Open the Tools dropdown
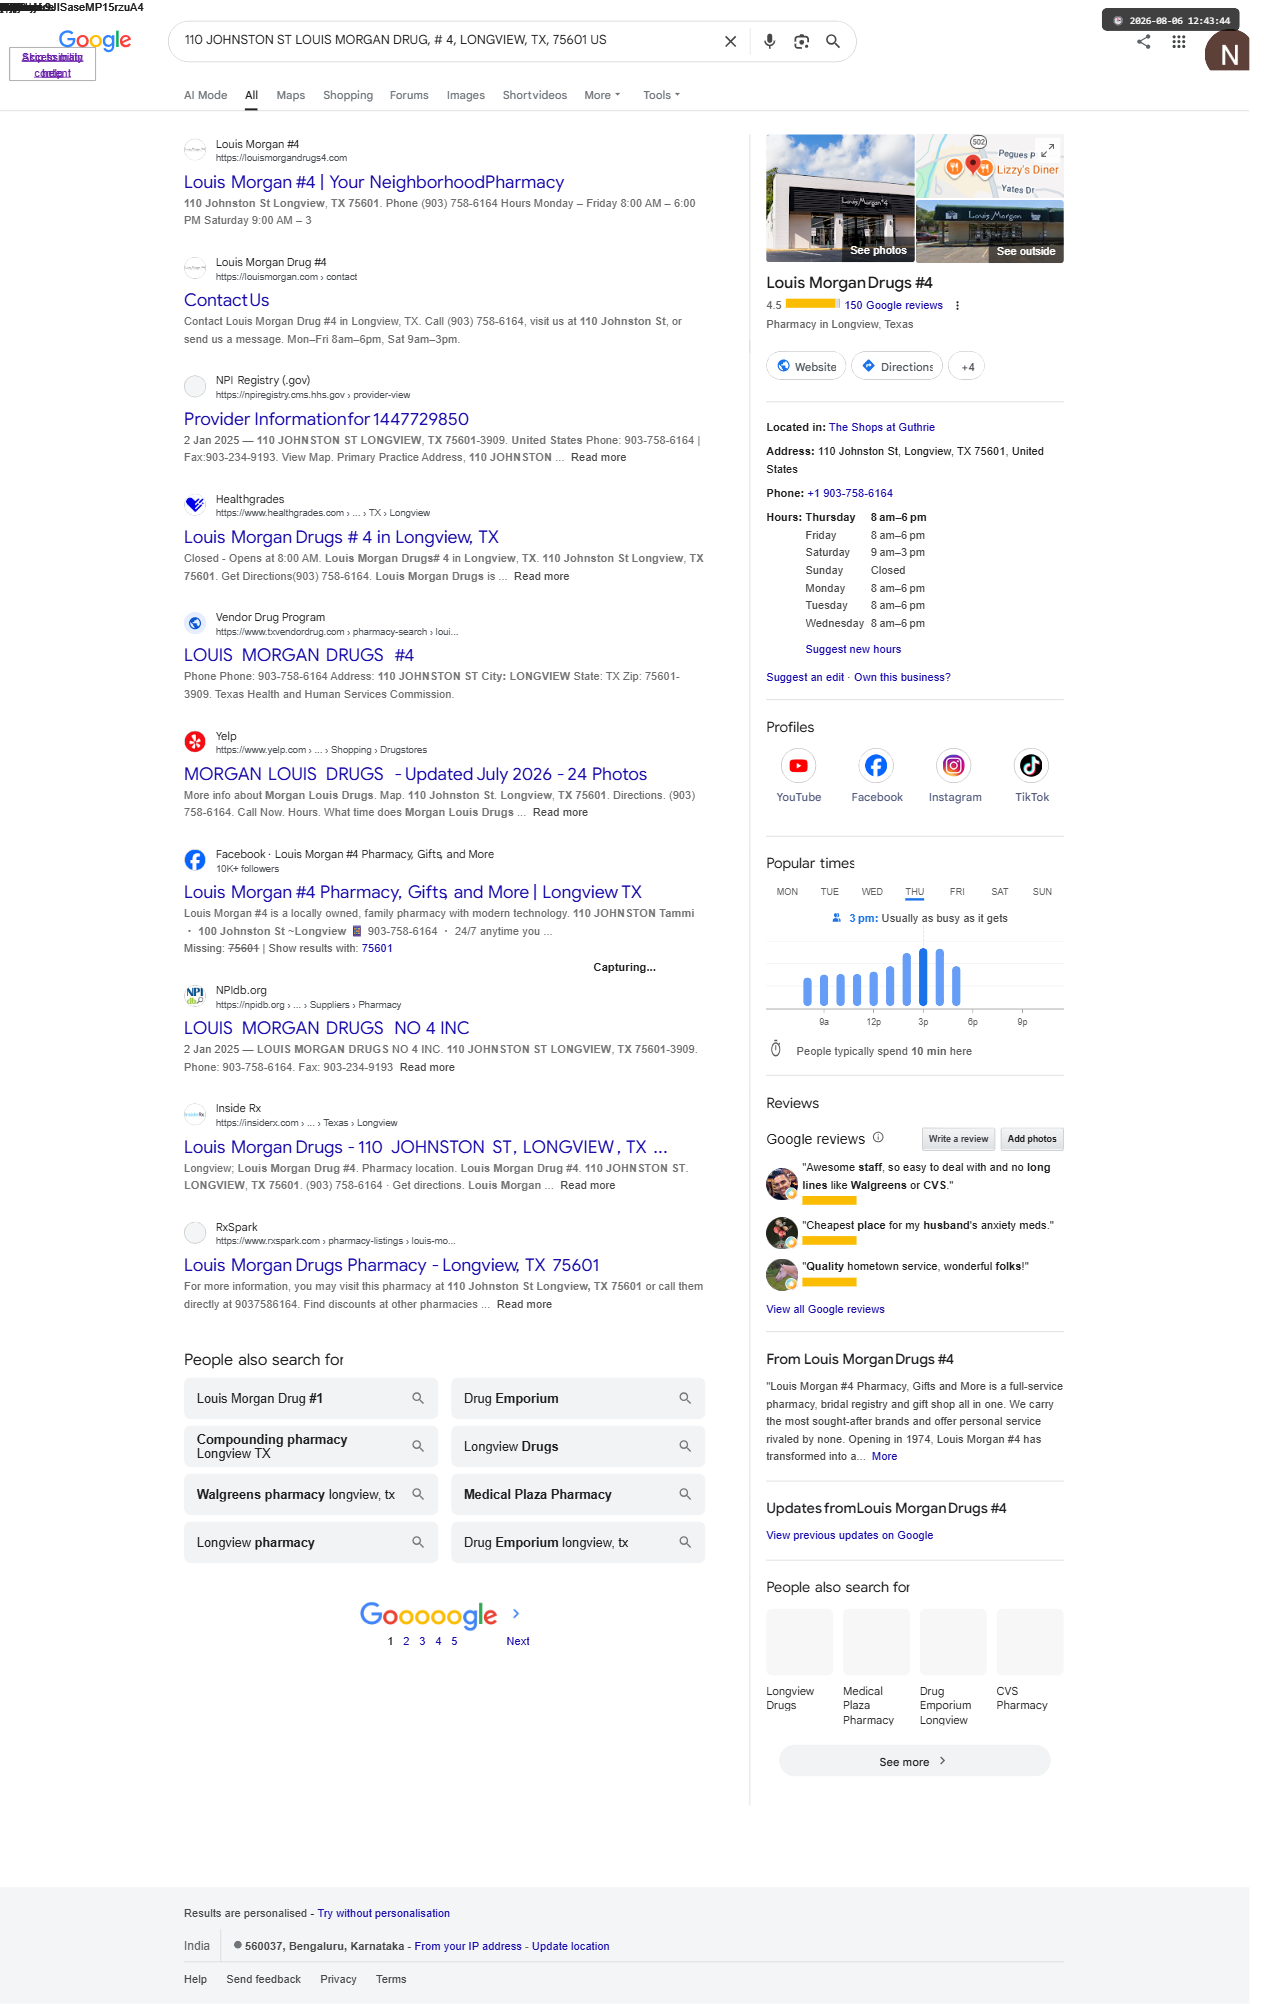Viewport: 1264px width, 2004px height. point(661,96)
